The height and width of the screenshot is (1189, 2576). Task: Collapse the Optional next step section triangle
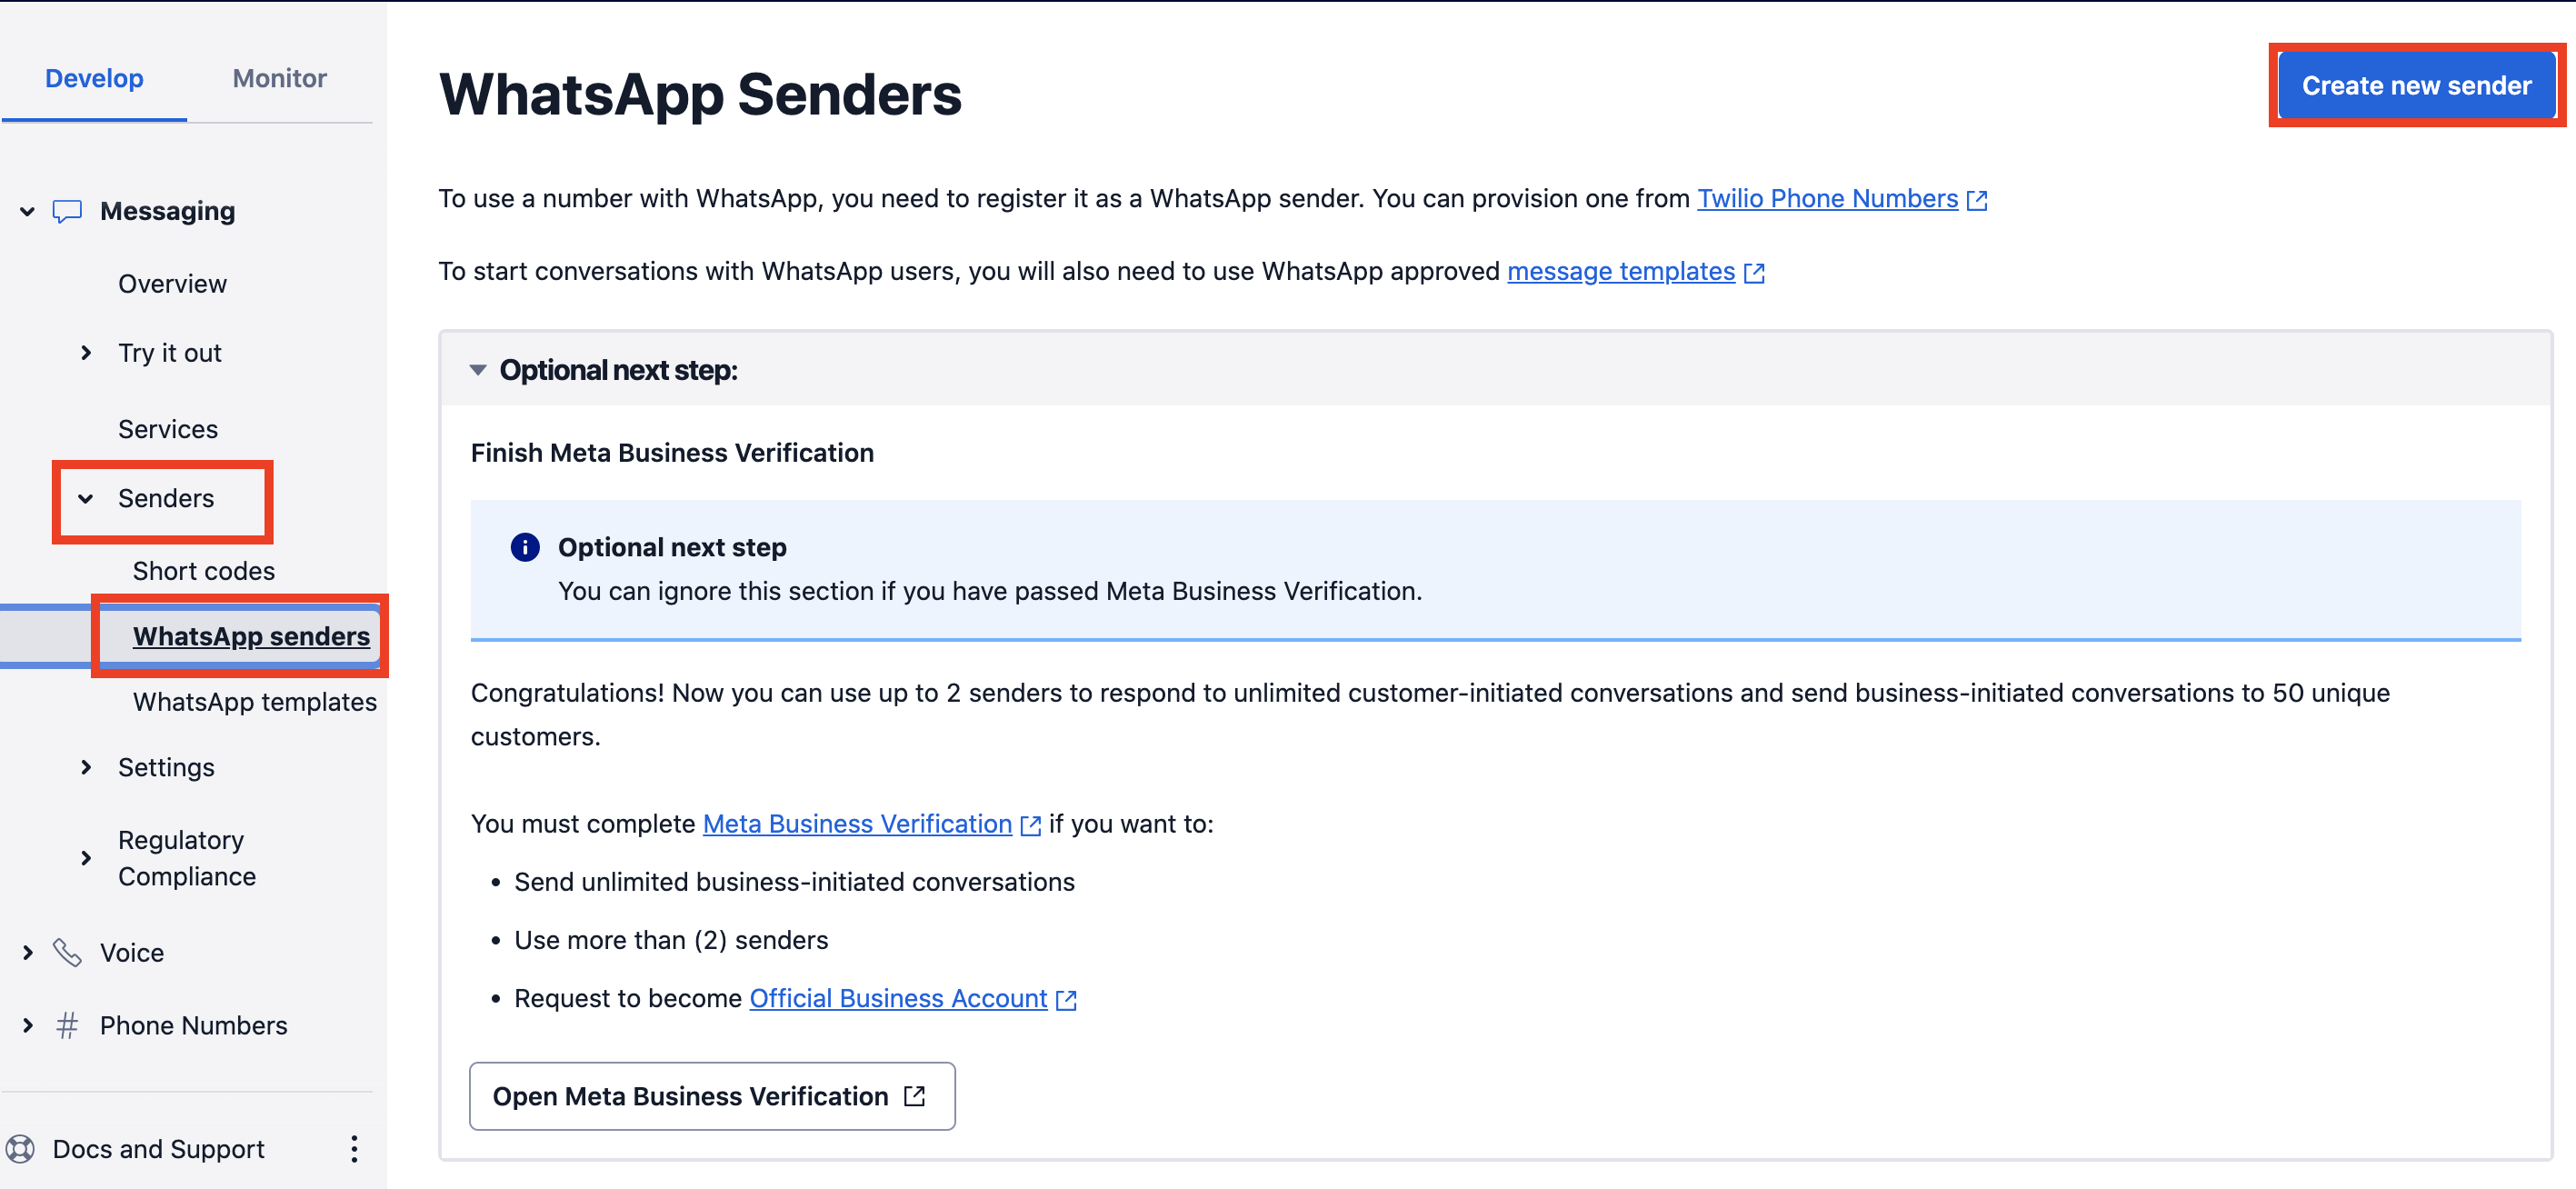[478, 370]
